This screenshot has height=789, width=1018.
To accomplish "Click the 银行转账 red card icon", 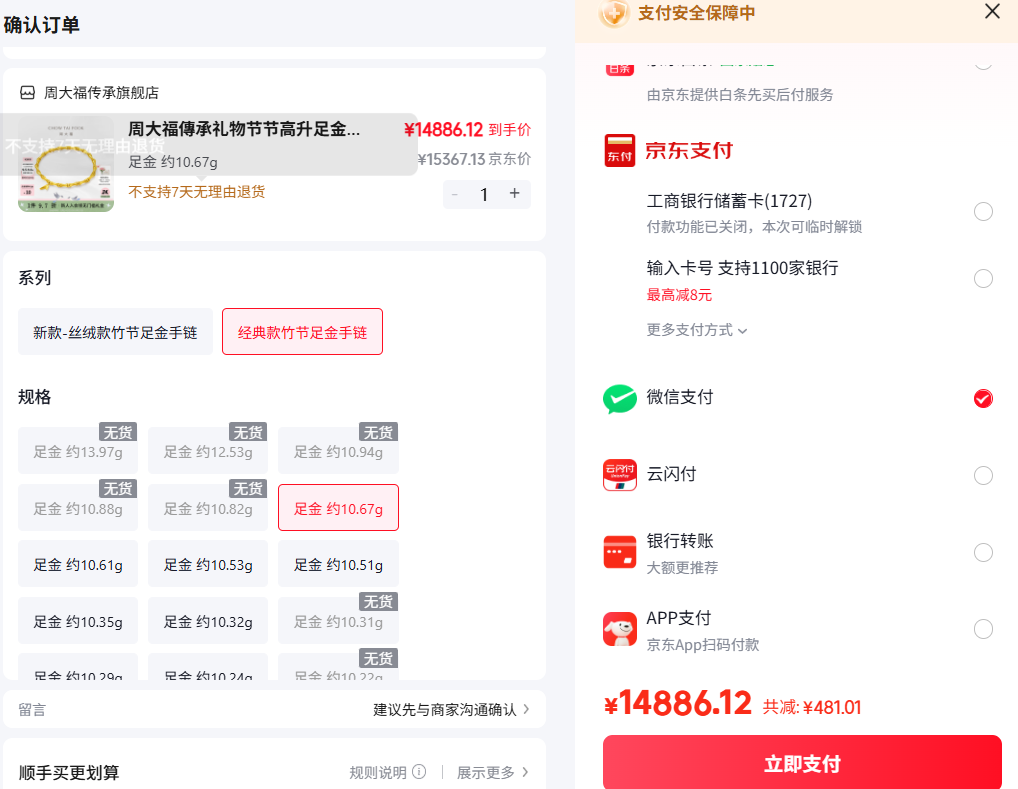I will pos(619,552).
